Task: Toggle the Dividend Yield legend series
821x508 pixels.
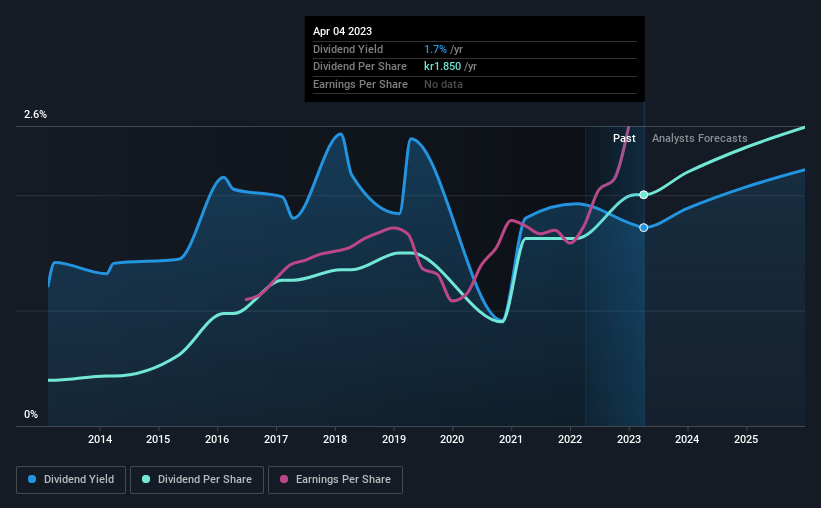Action: (x=71, y=479)
